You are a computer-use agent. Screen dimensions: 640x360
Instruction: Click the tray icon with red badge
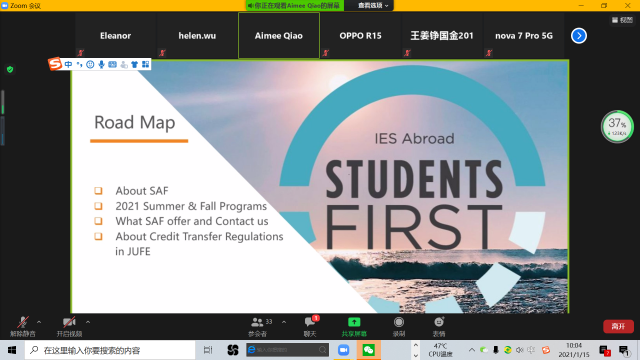pyautogui.click(x=605, y=350)
